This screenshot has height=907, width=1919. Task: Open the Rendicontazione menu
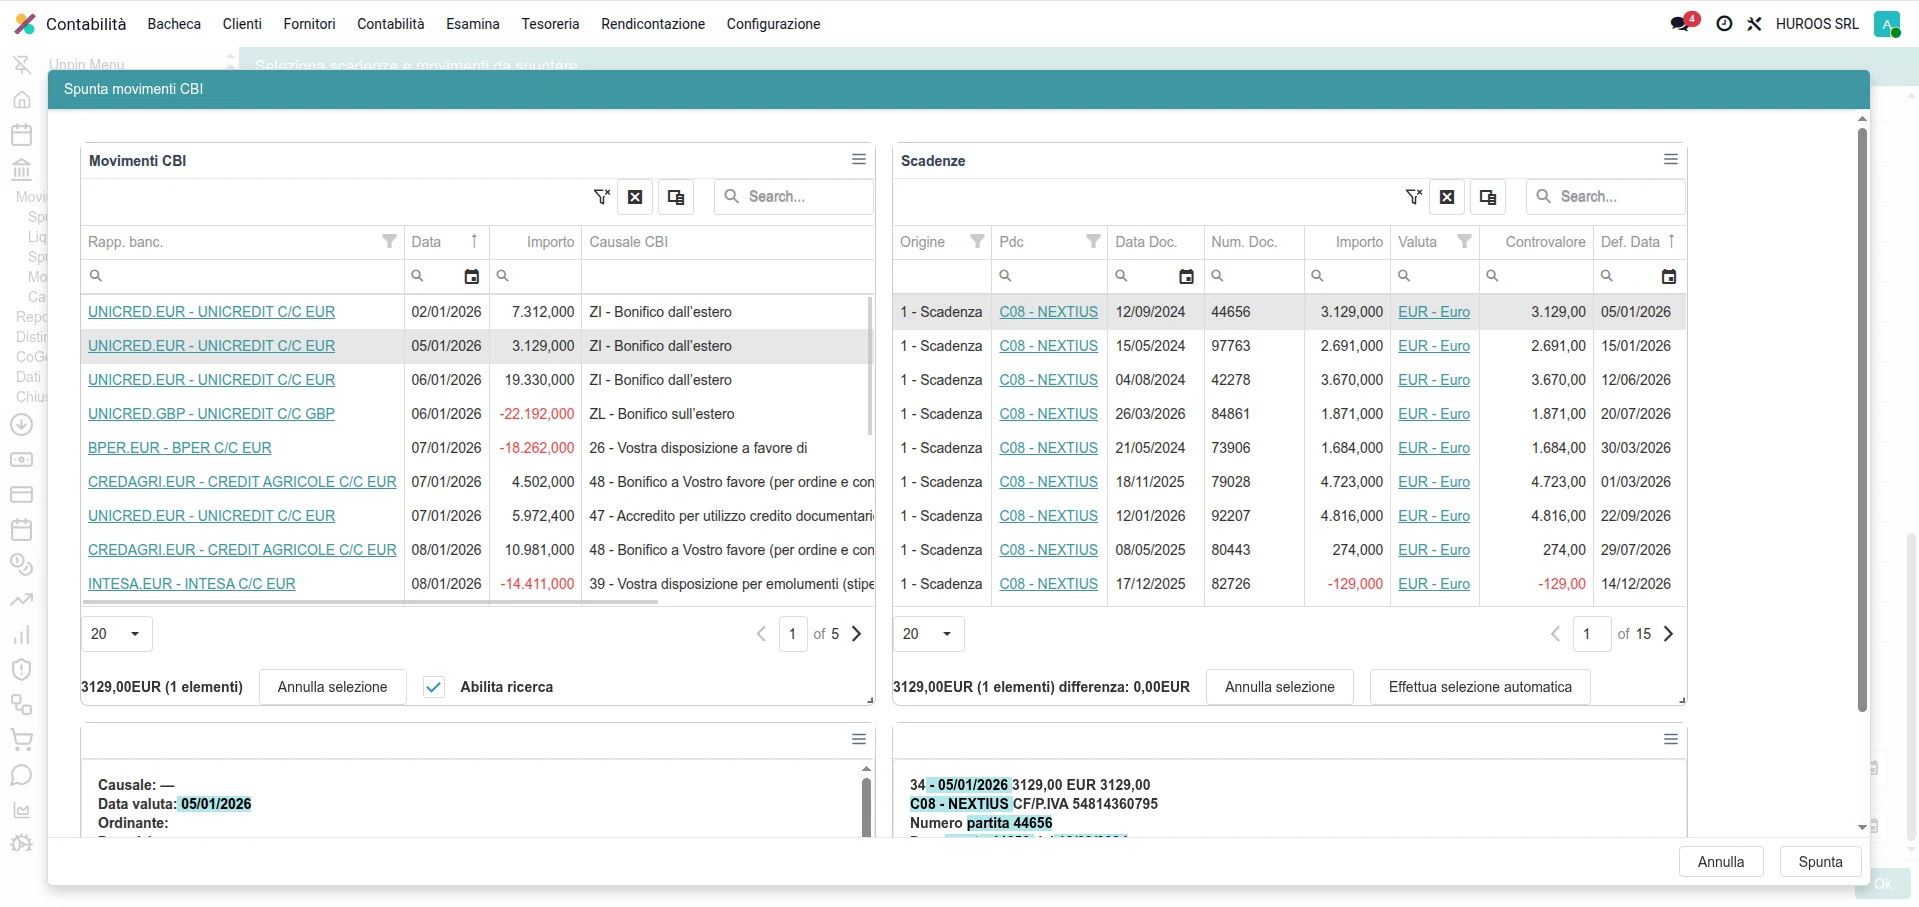point(653,24)
